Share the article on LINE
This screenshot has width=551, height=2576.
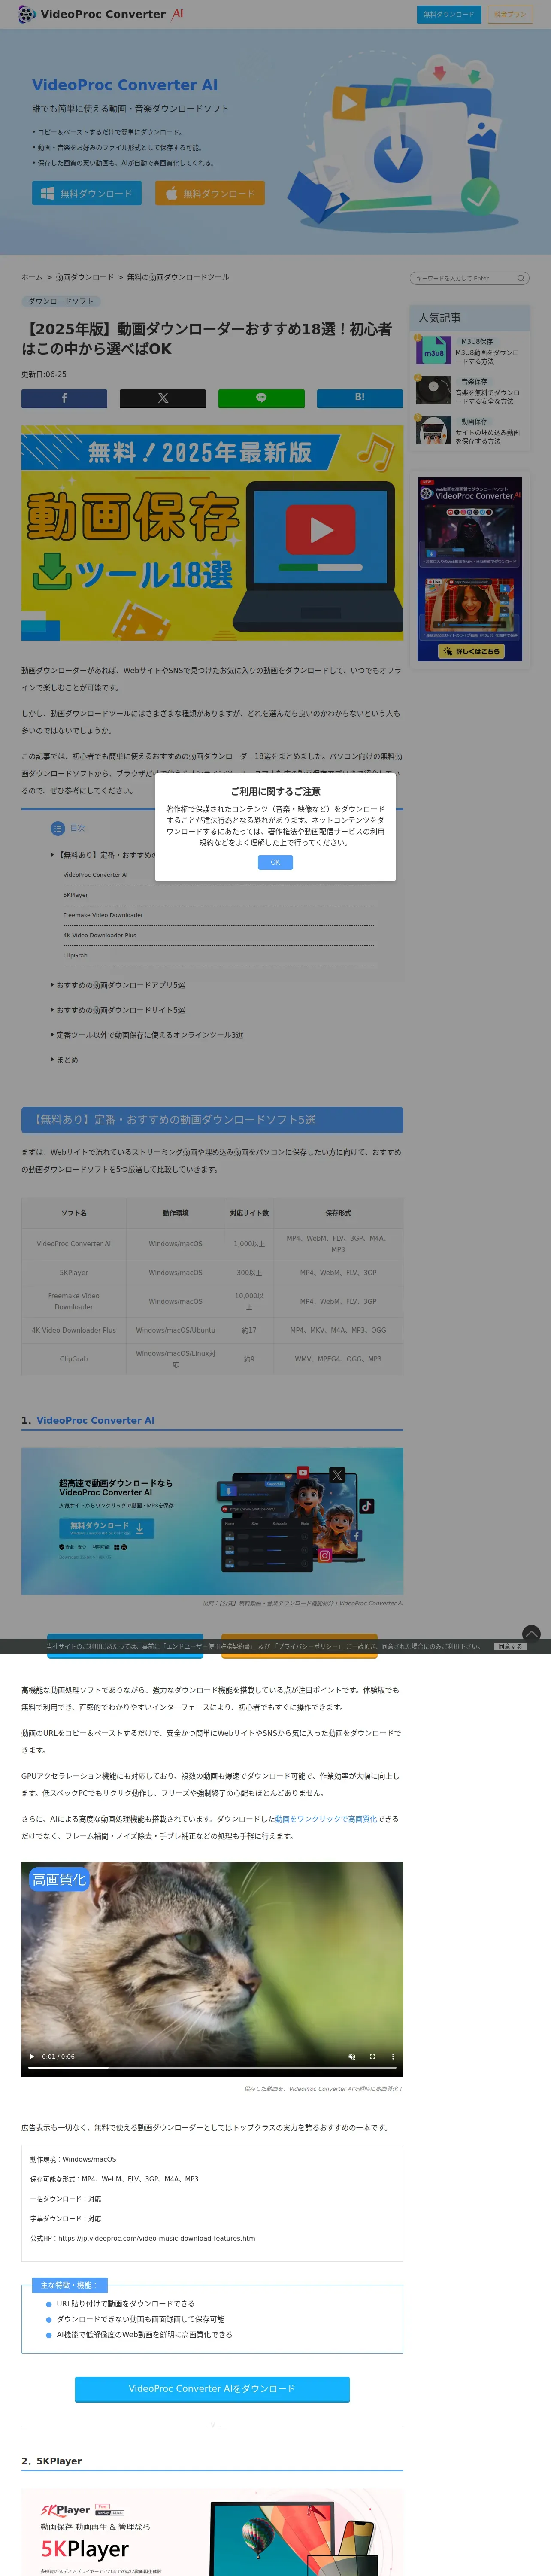[x=261, y=398]
